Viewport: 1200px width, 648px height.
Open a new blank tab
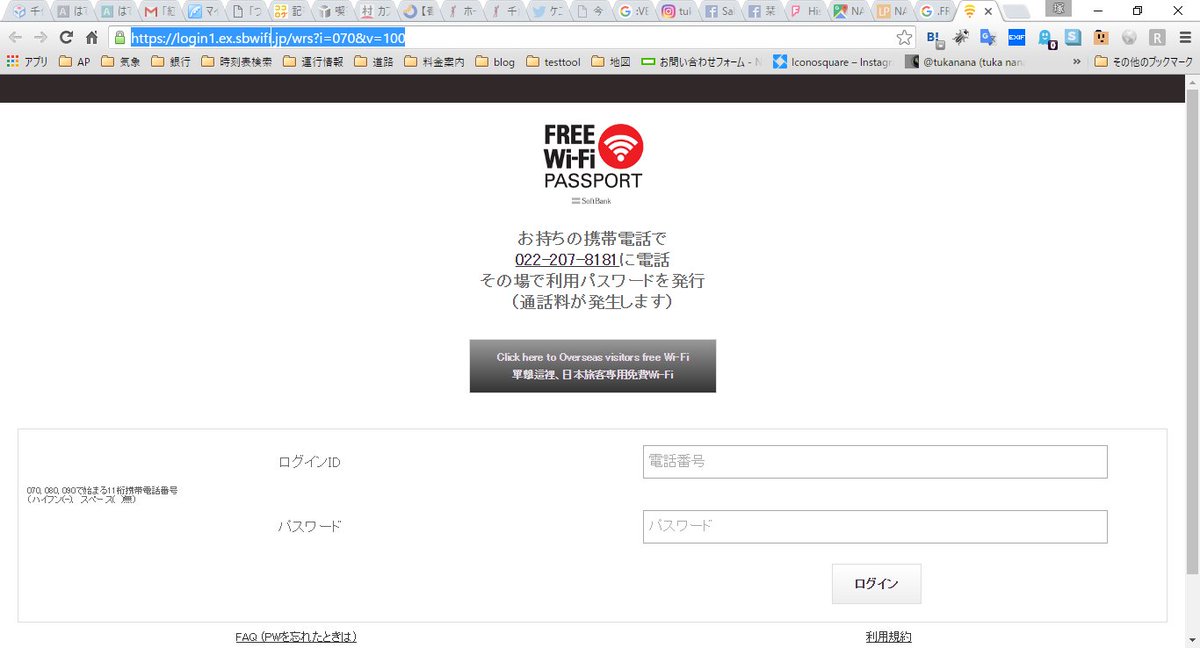point(1015,12)
